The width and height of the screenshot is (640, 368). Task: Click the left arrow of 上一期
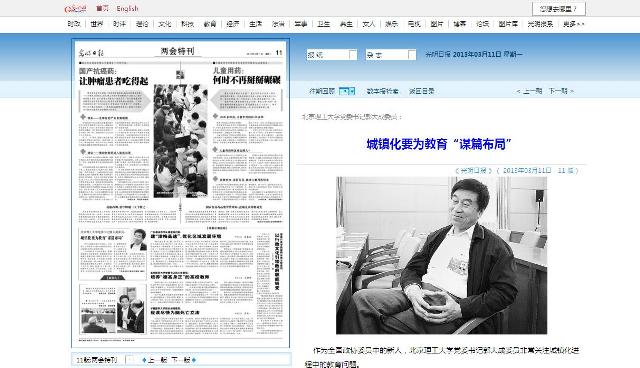tap(518, 91)
